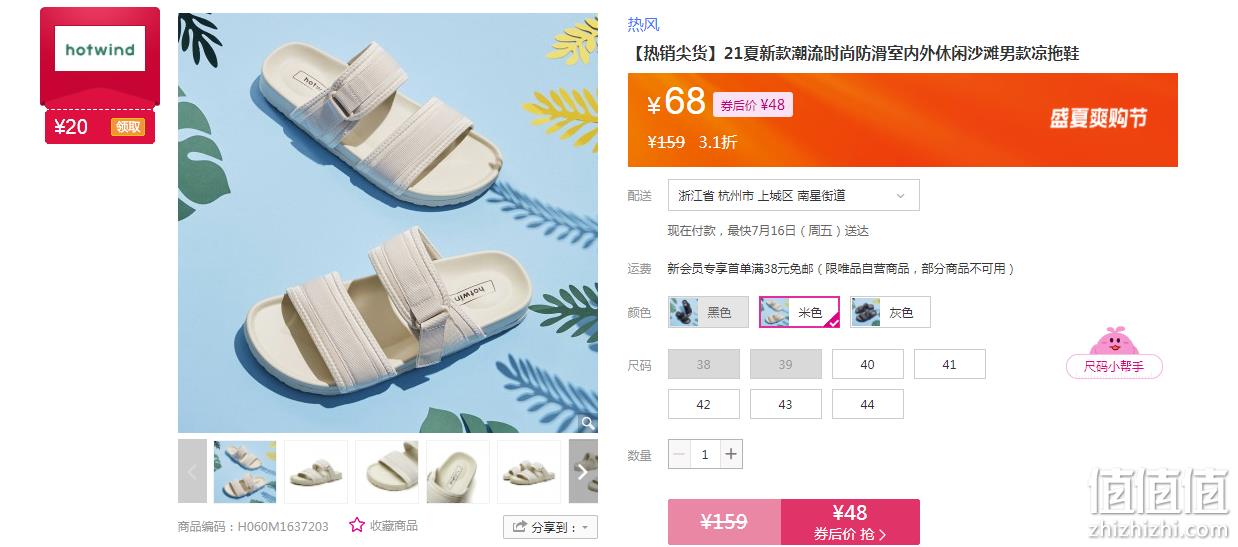Click the previous thumbnails arrow
Viewport: 1238px width, 547px height.
click(x=192, y=471)
